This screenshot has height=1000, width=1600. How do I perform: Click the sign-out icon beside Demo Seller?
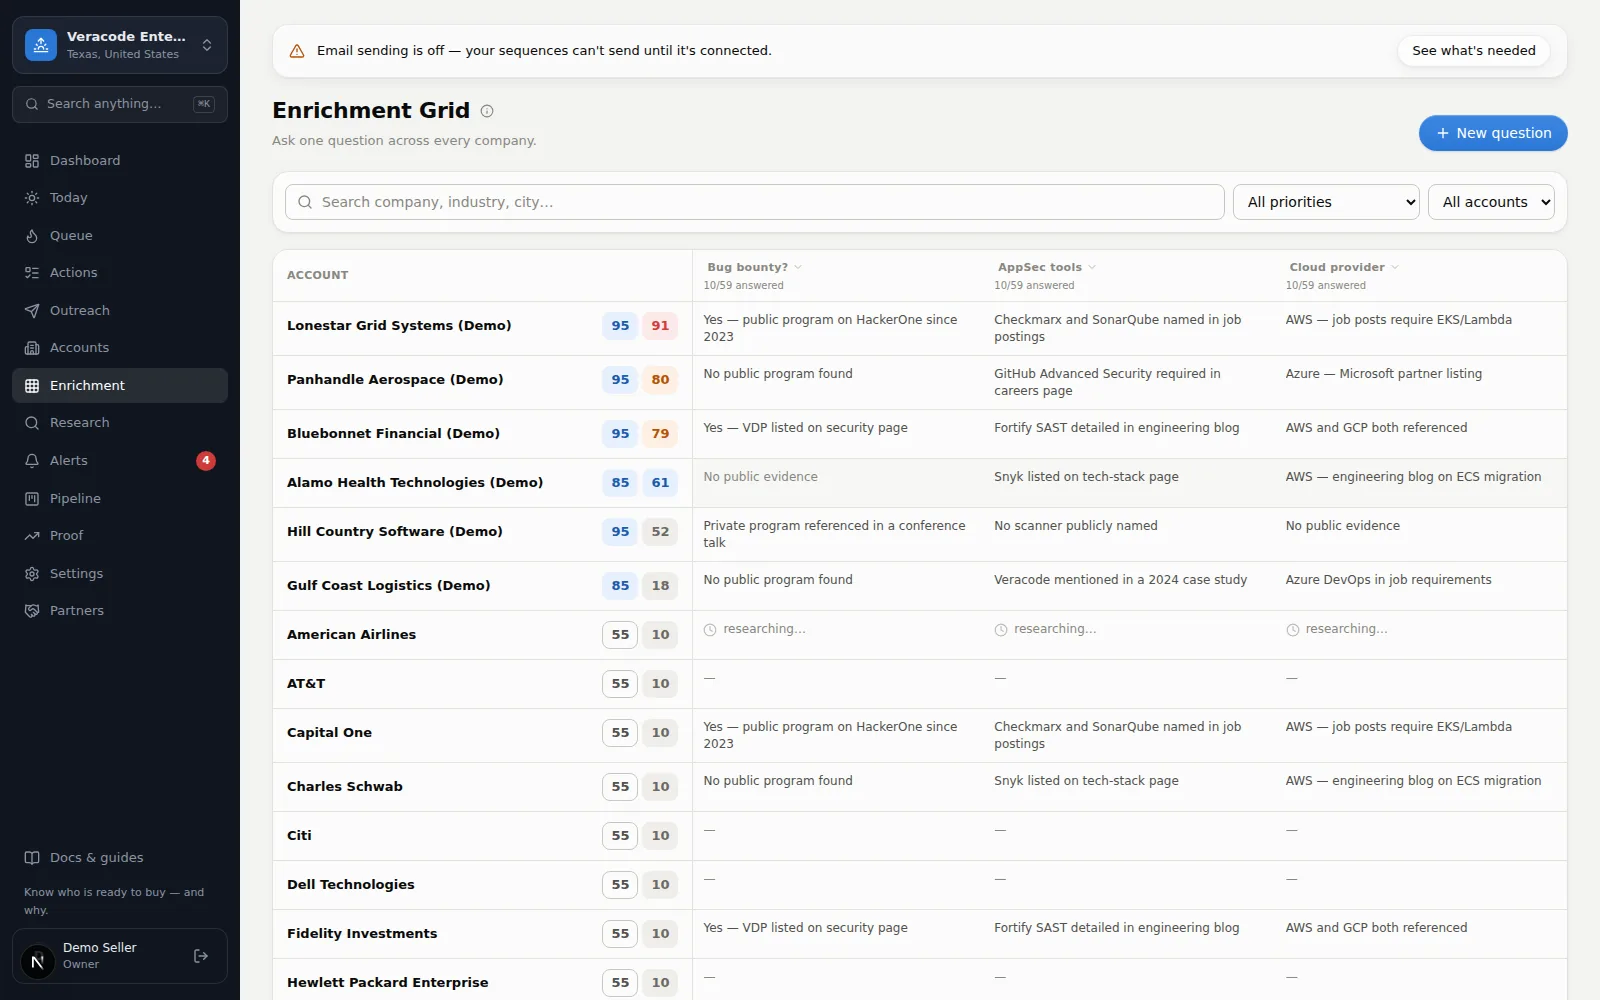point(201,956)
